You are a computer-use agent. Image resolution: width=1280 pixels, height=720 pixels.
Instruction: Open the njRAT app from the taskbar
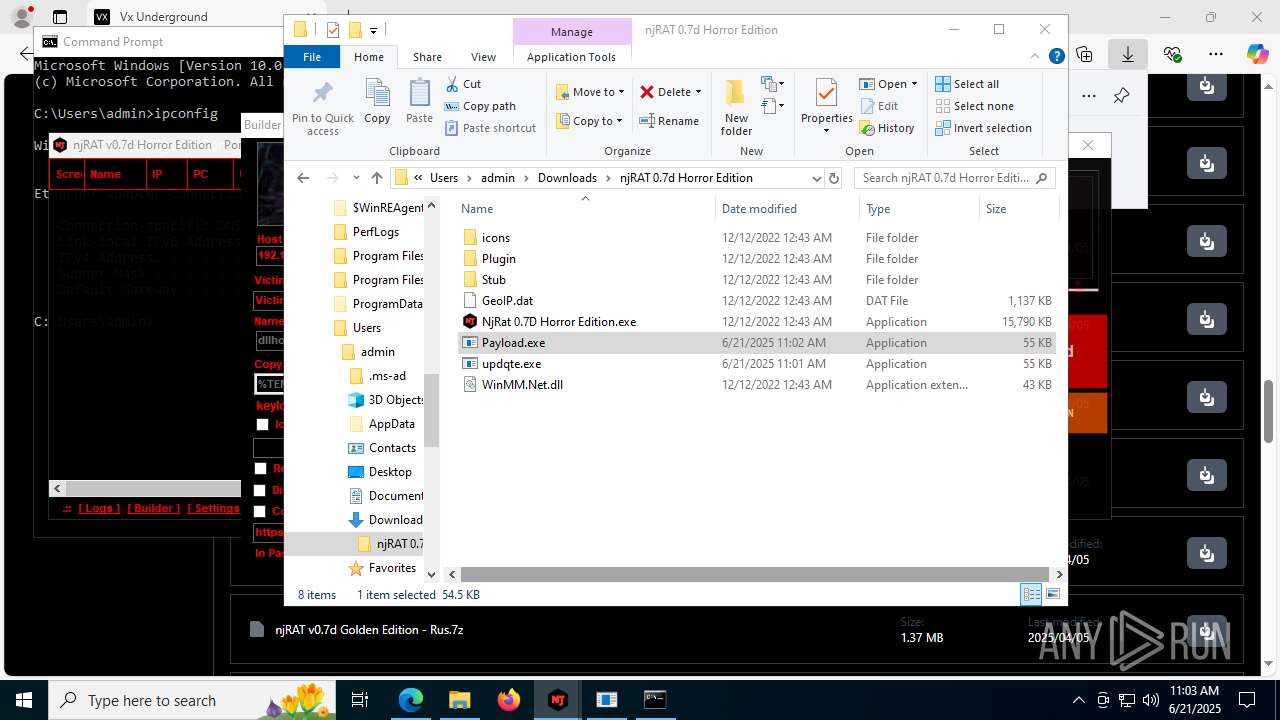coord(558,700)
